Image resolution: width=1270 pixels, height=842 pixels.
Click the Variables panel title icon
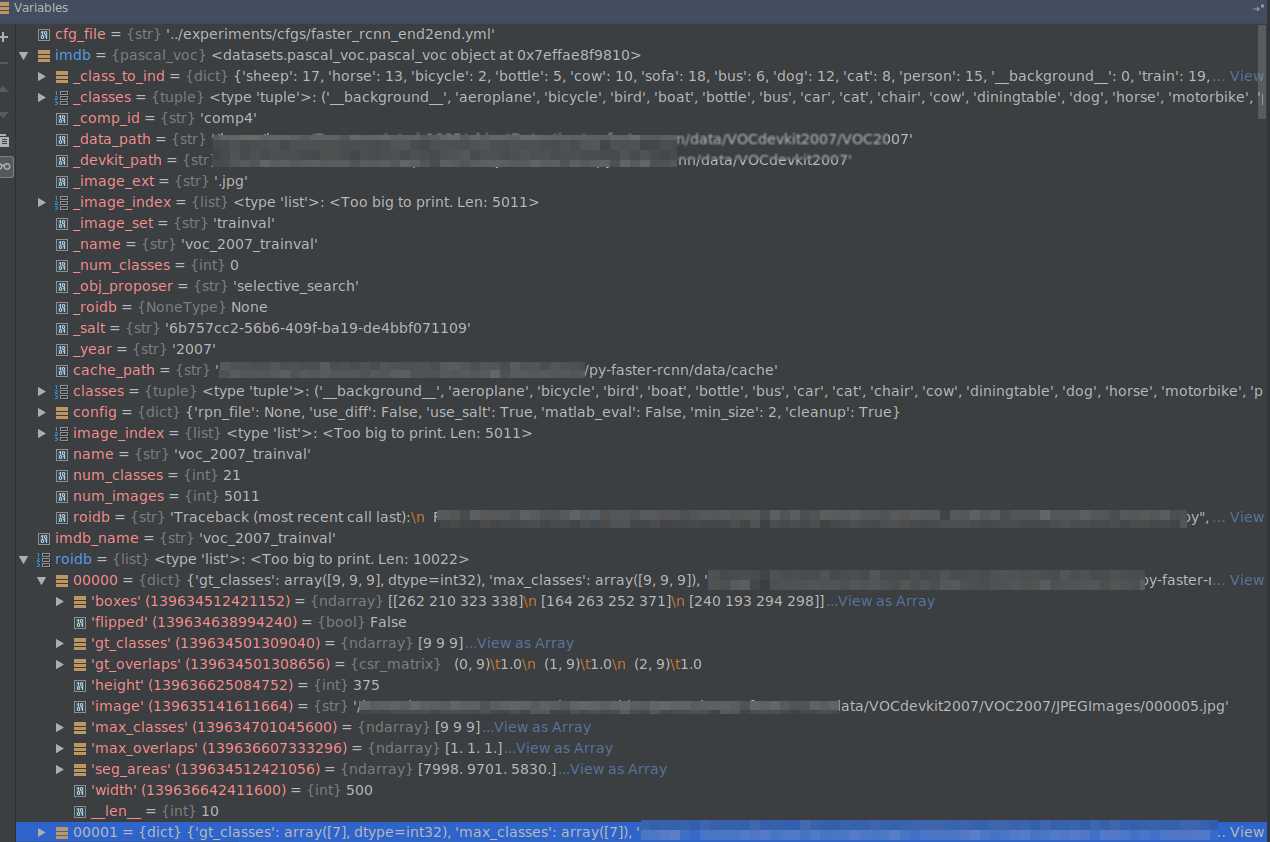click(x=6, y=8)
